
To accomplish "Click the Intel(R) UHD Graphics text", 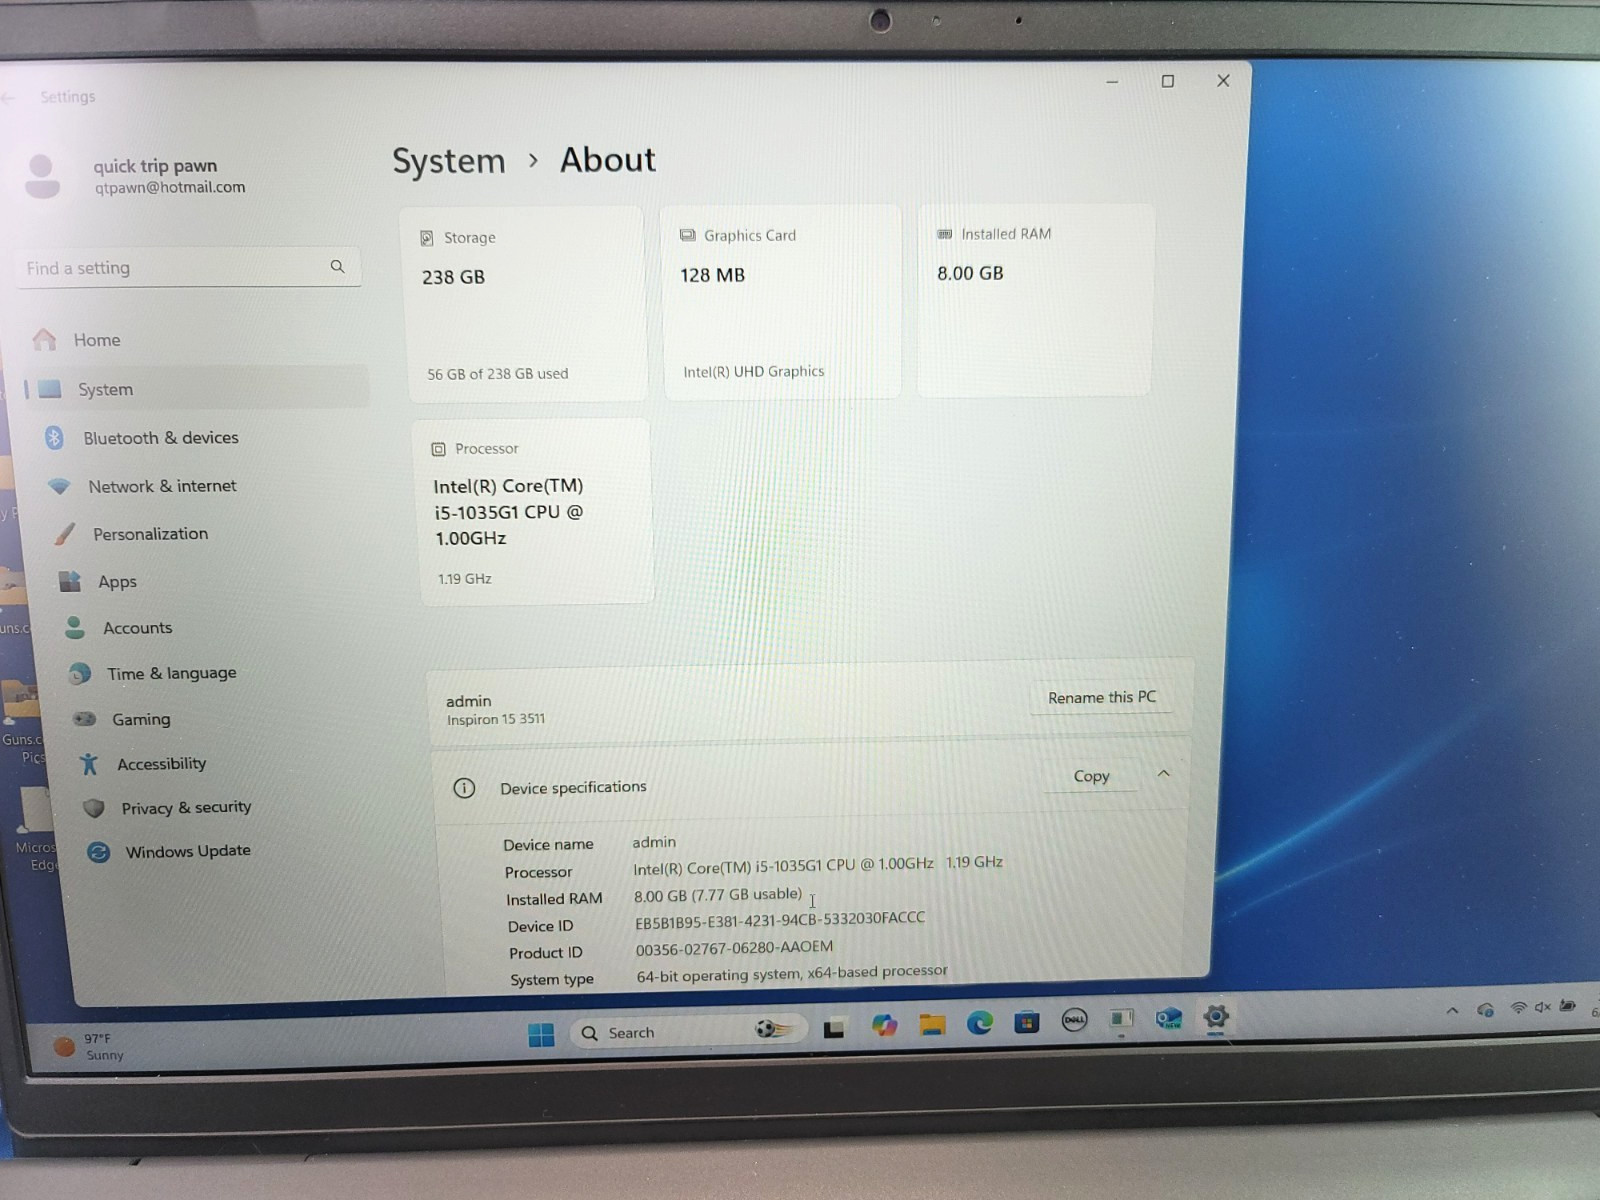I will [754, 371].
